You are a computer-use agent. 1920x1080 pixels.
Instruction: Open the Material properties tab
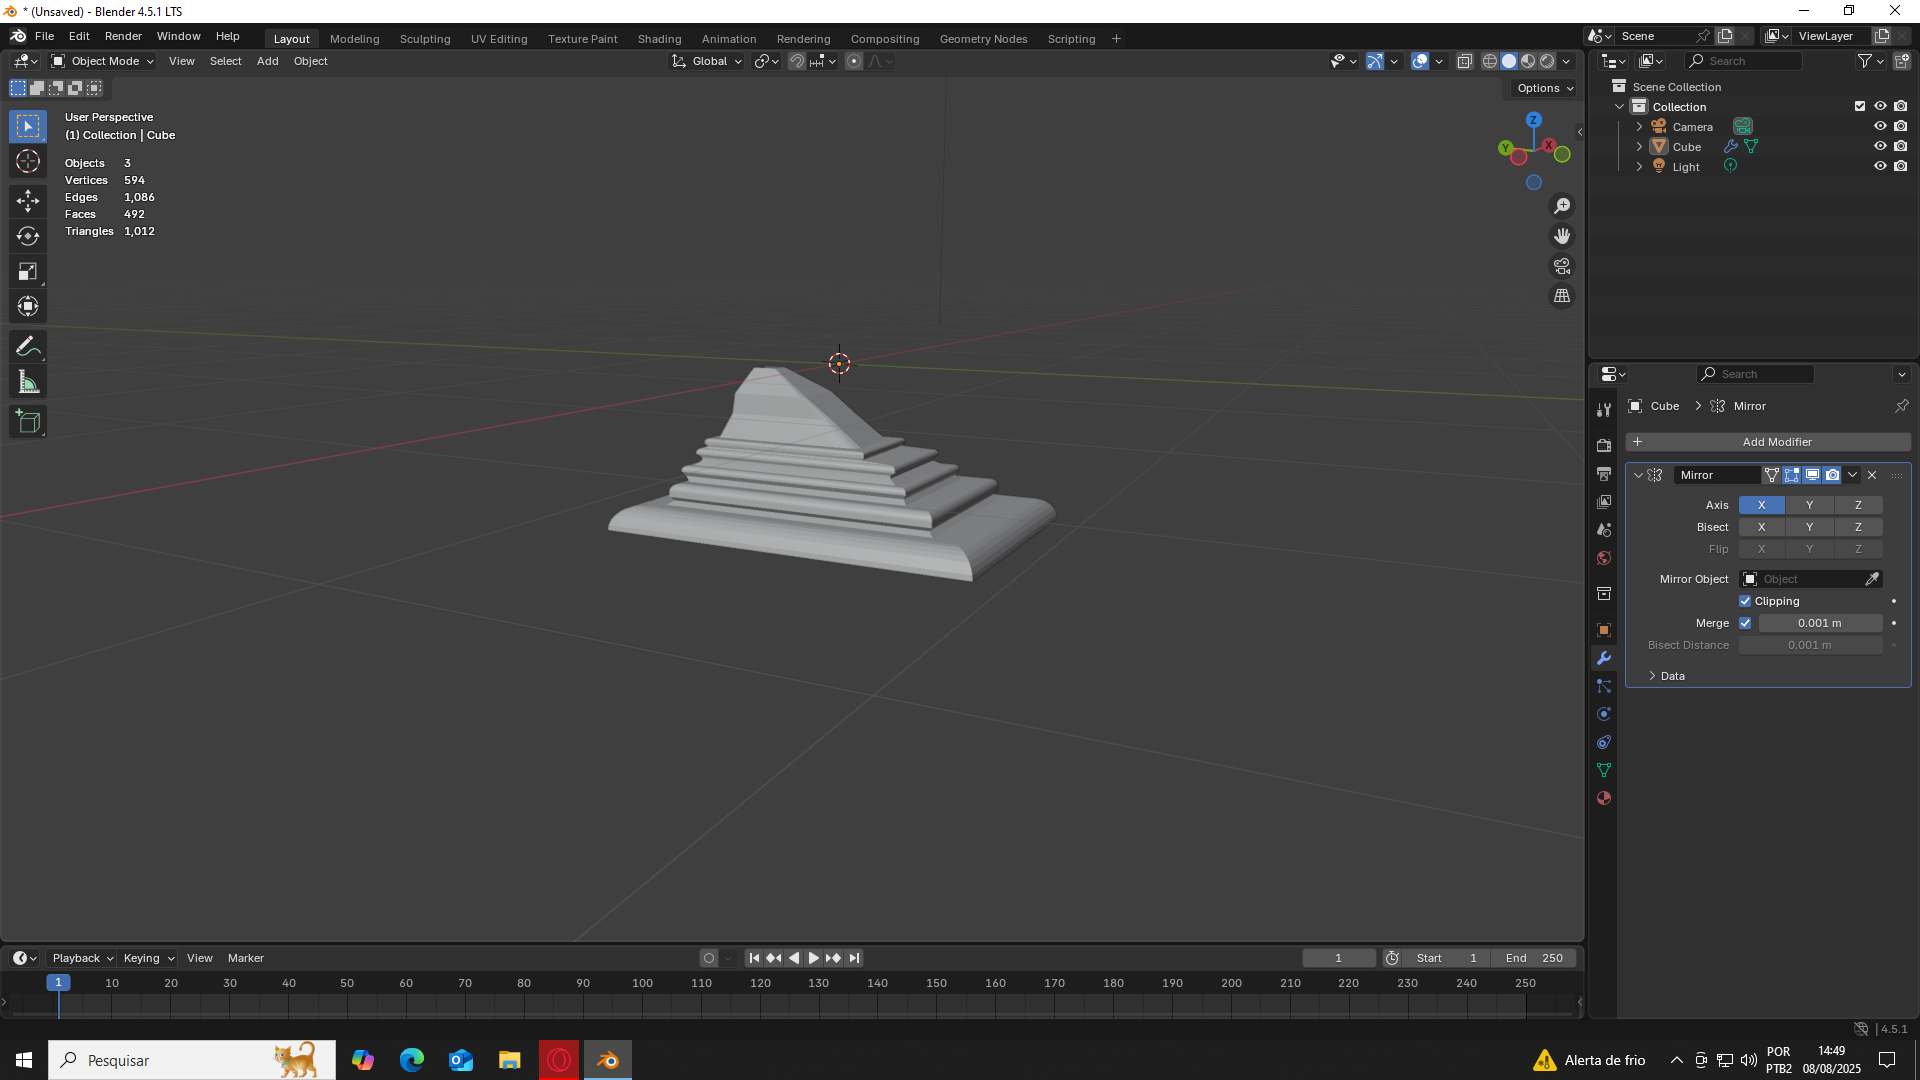tap(1604, 798)
